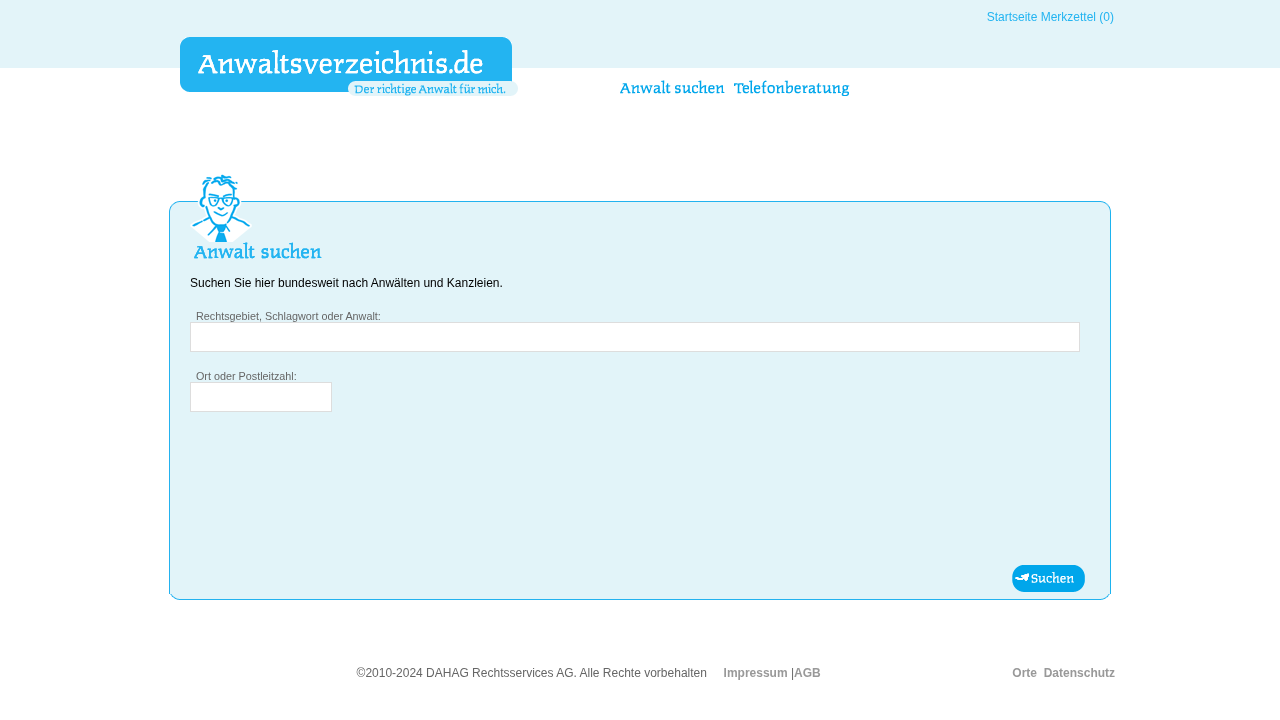
Task: Click the DAHAG Rechtsservices copyright text
Action: (532, 673)
